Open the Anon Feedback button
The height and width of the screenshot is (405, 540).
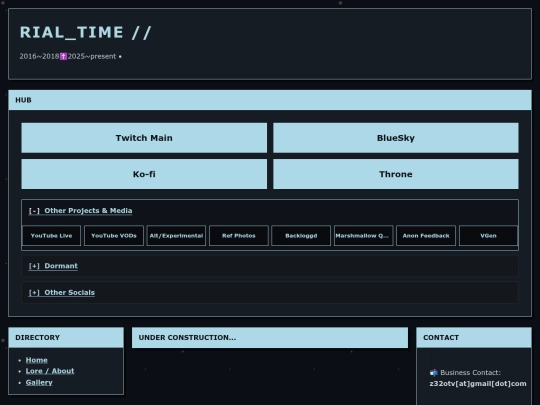pyautogui.click(x=426, y=236)
